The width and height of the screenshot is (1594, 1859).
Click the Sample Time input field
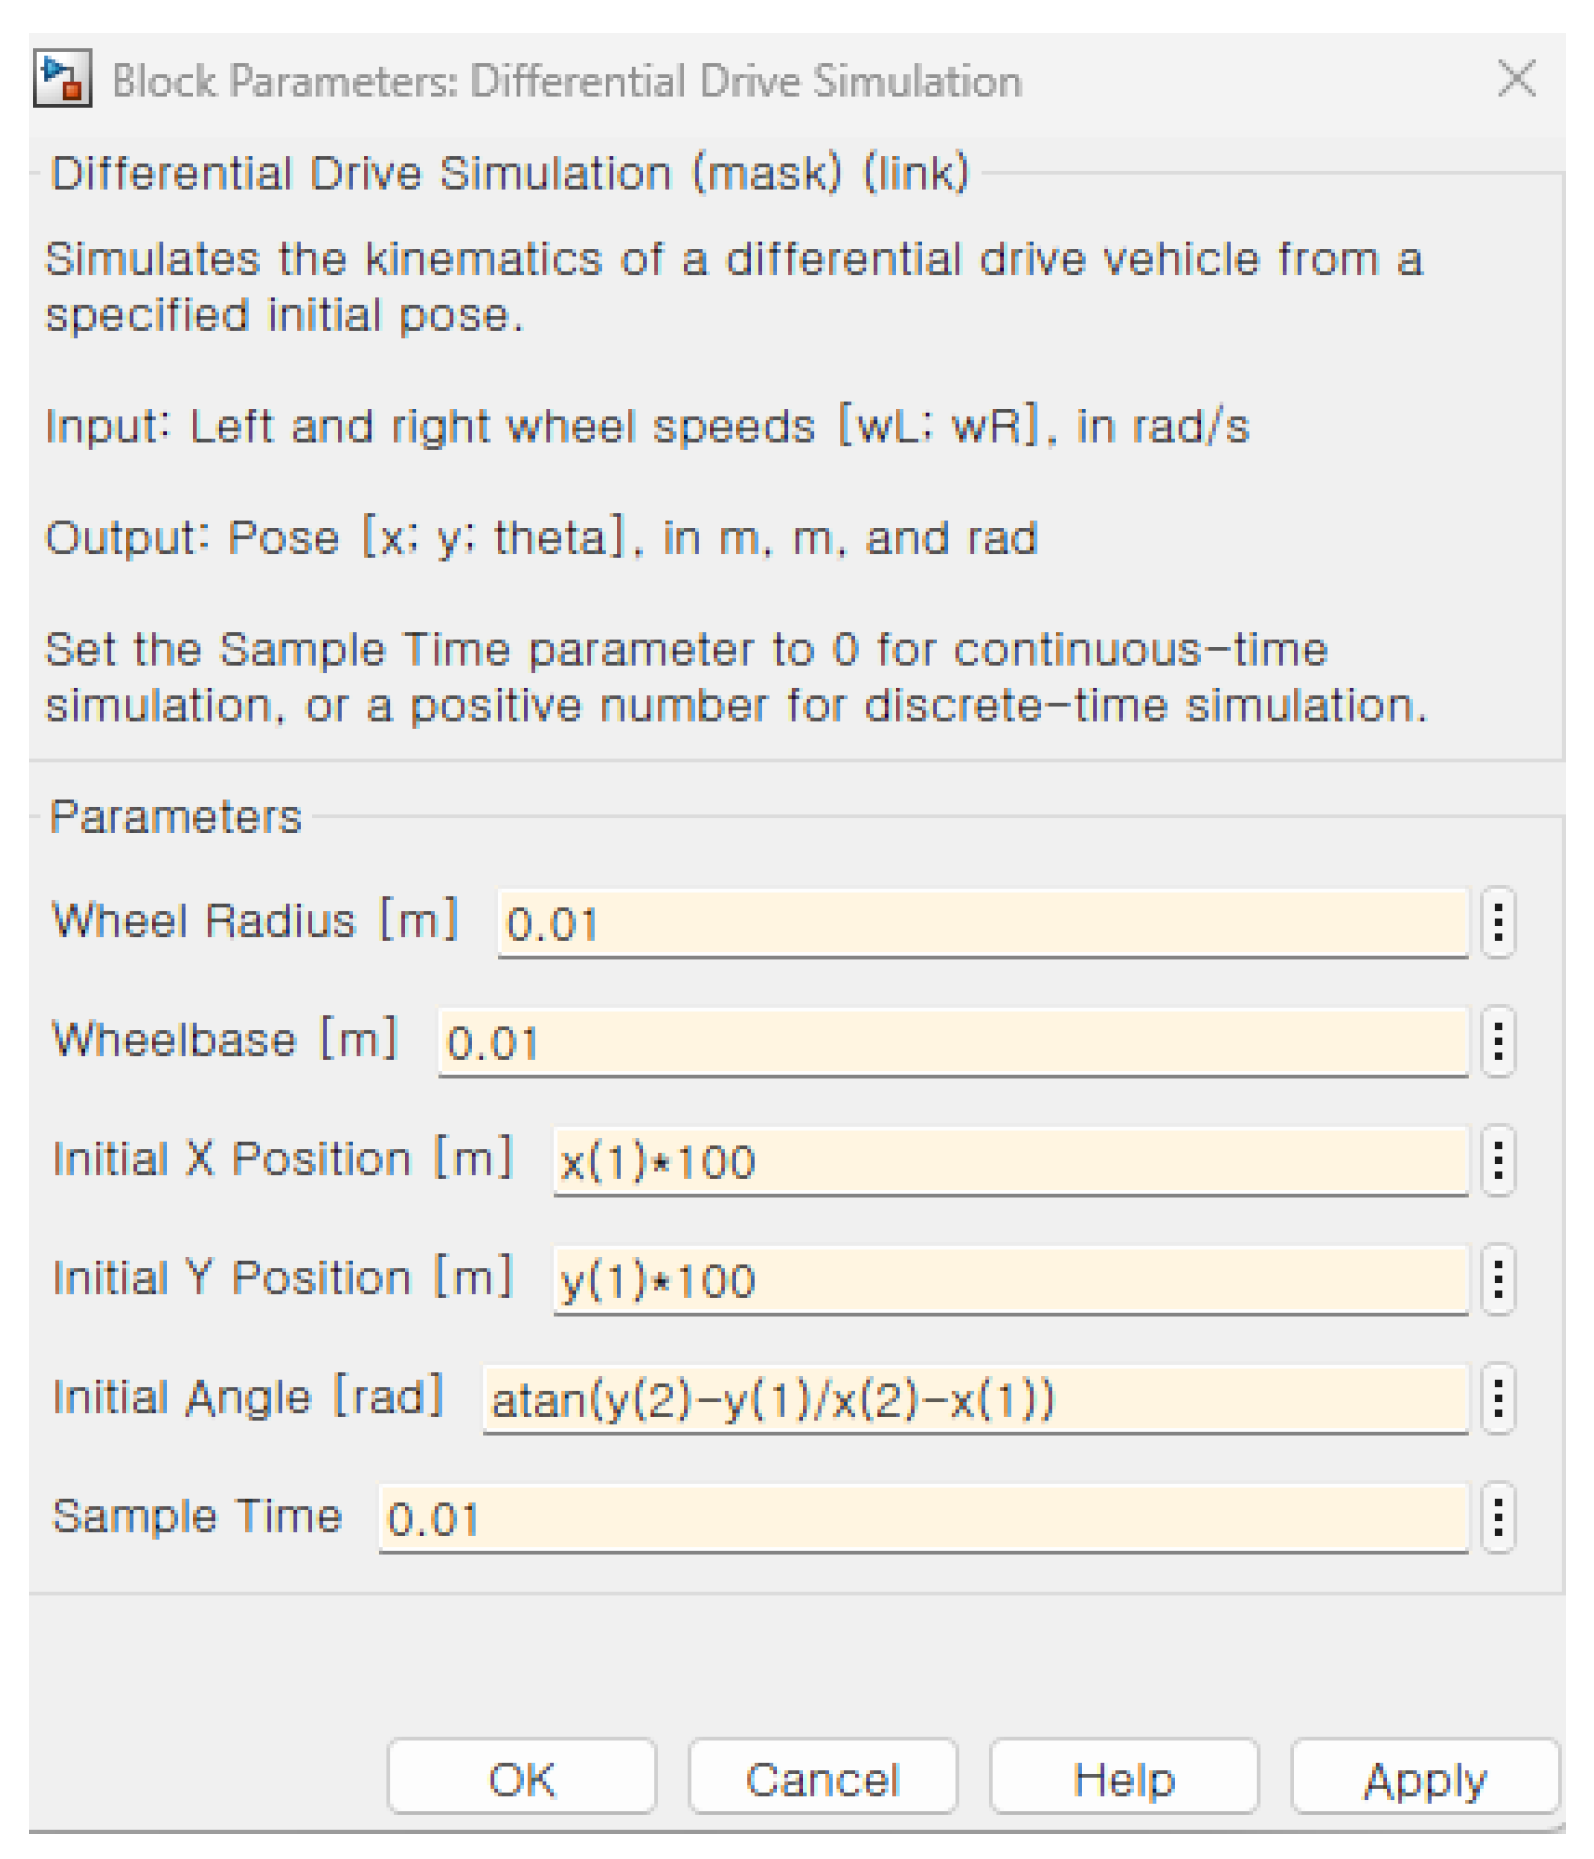(922, 1518)
